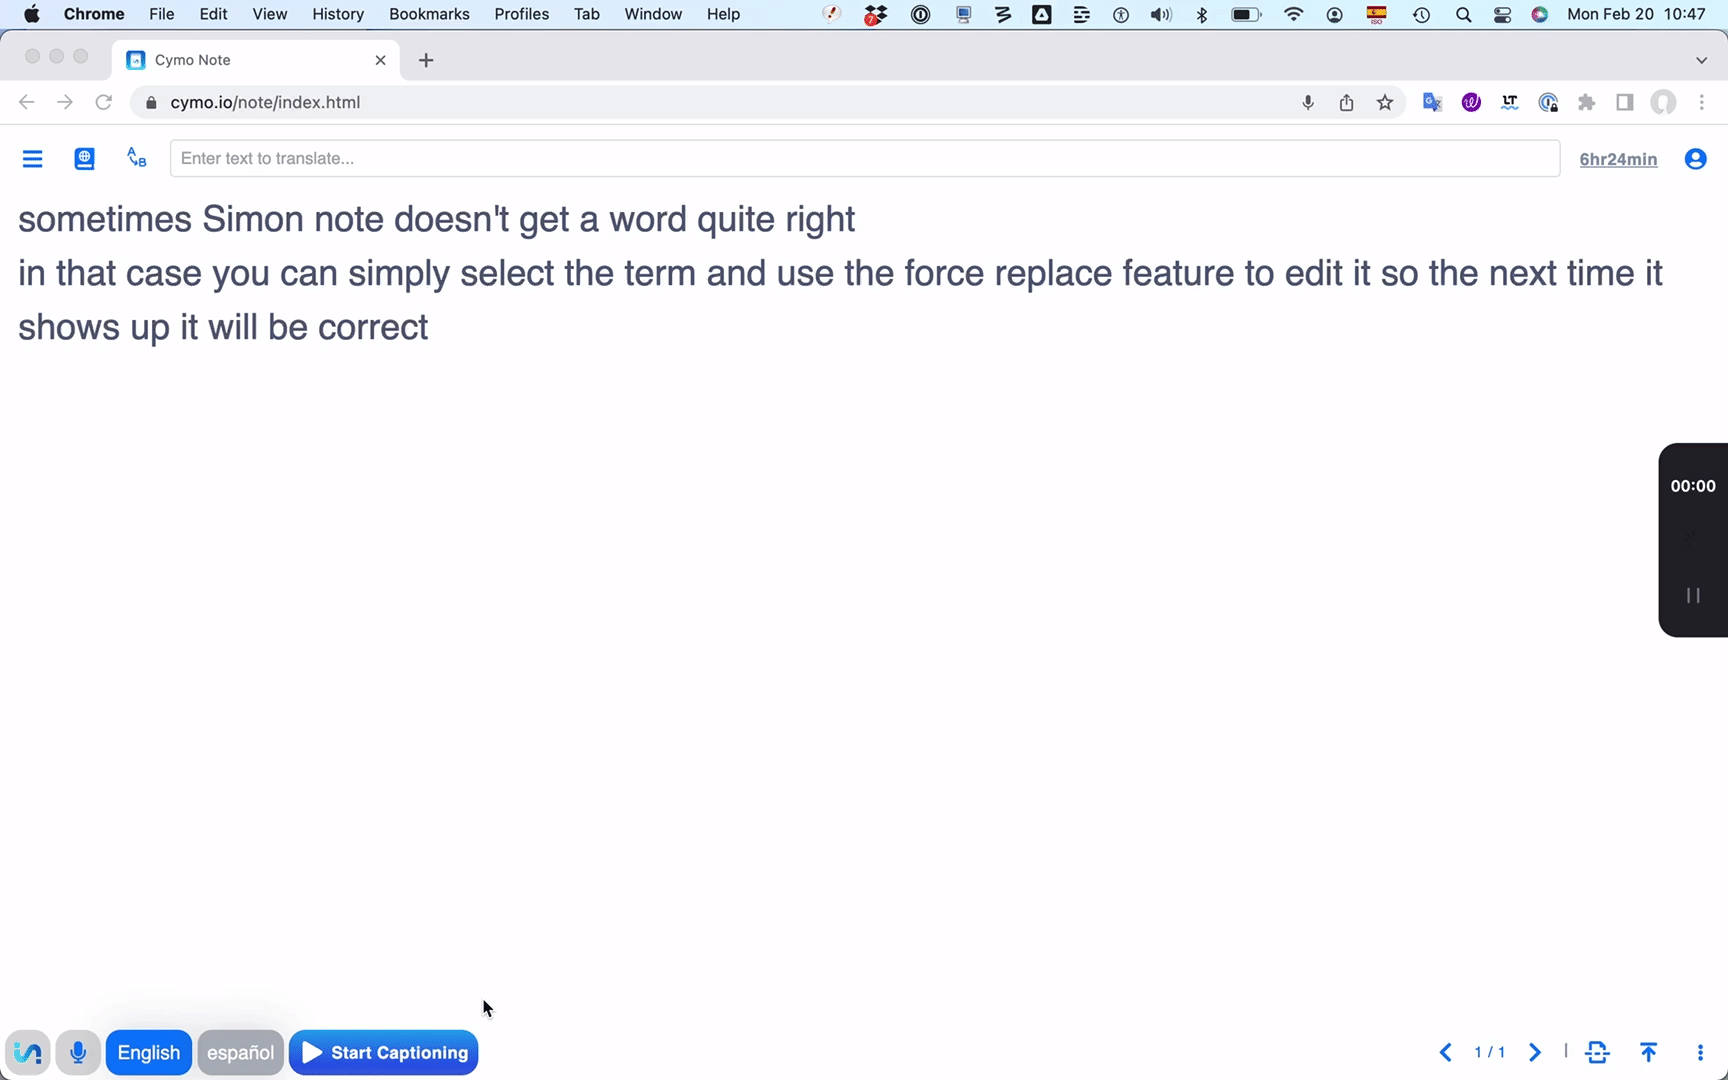Pause the recording timer widget
This screenshot has height=1080, width=1728.
pyautogui.click(x=1693, y=595)
